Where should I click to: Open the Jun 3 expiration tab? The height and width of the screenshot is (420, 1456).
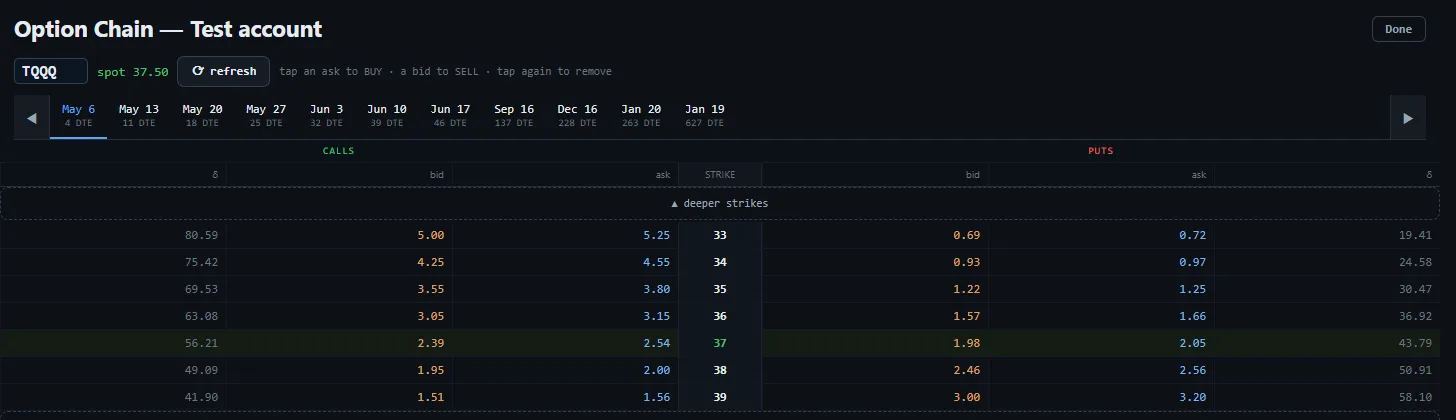click(x=327, y=115)
